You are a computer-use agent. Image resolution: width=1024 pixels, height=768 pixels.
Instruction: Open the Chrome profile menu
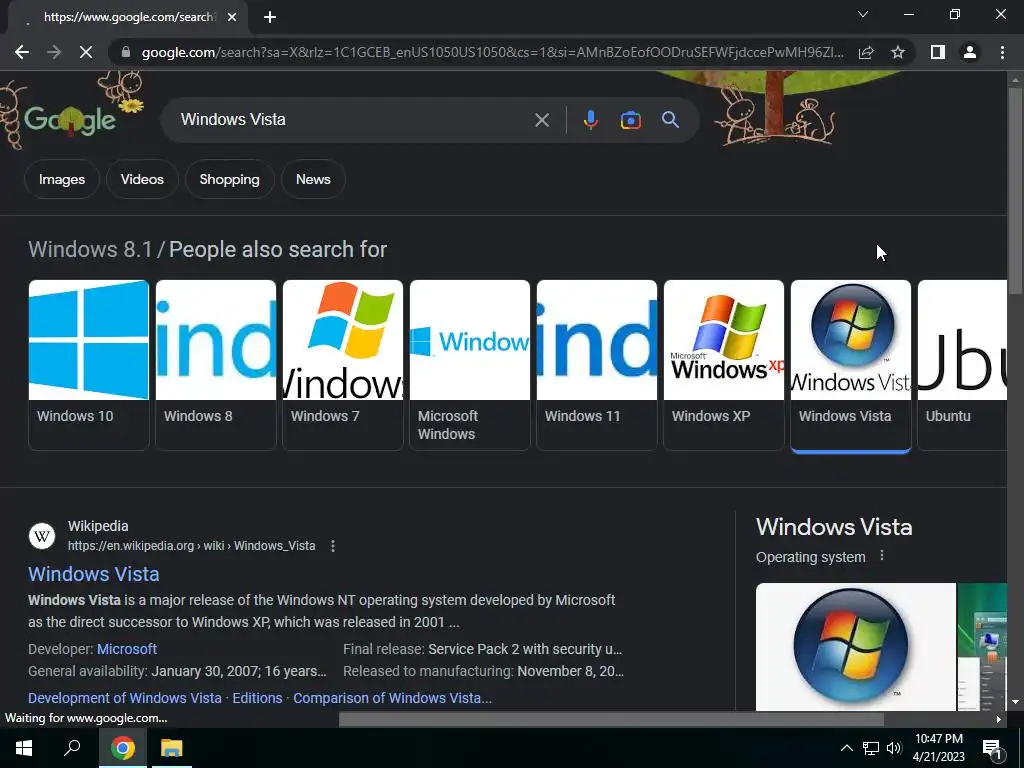970,52
